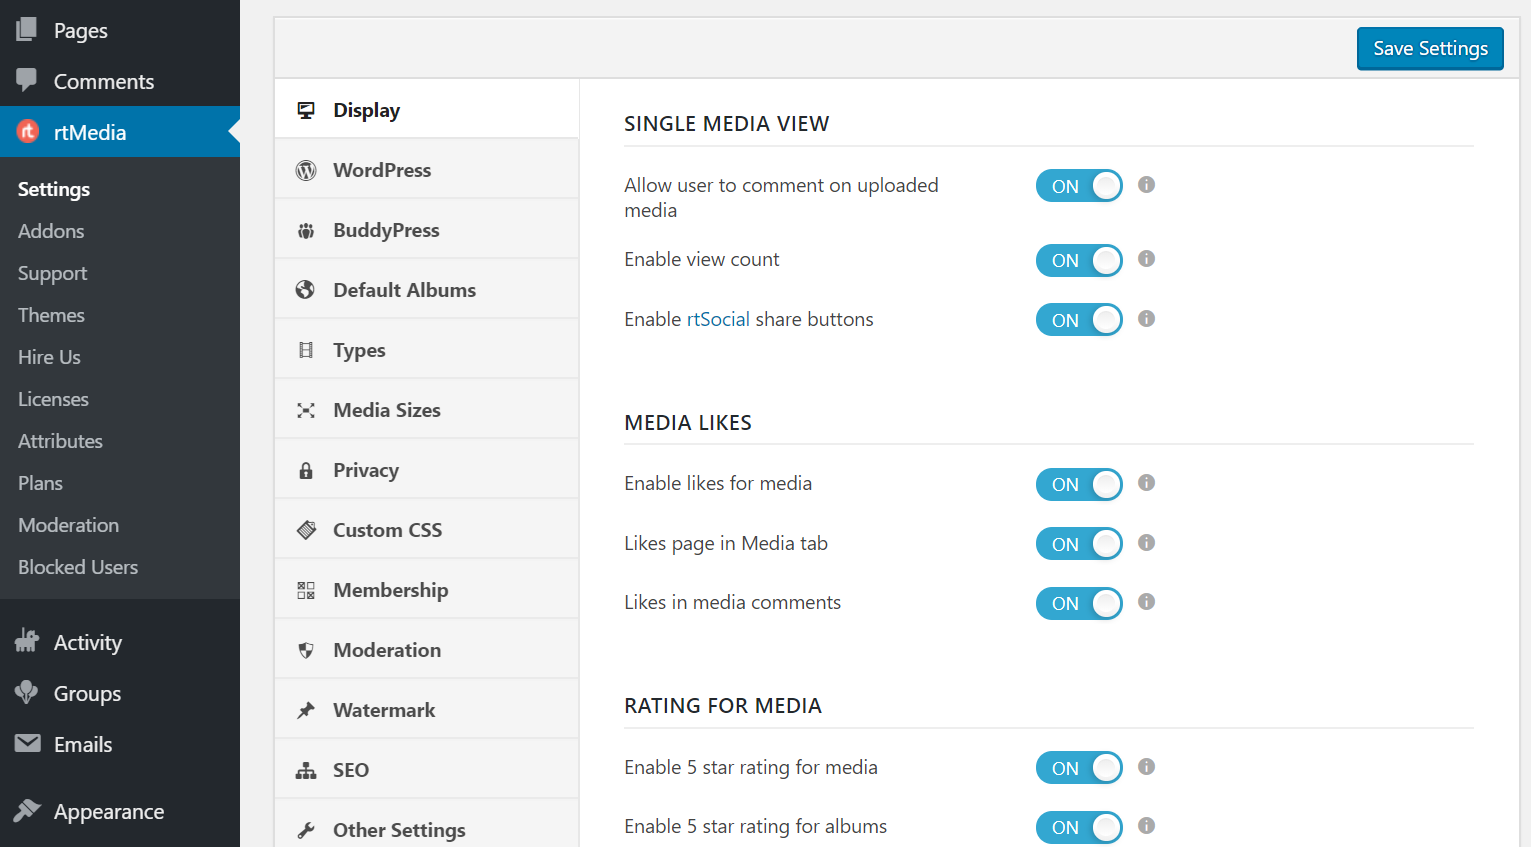Disable view count for single media

(1079, 260)
